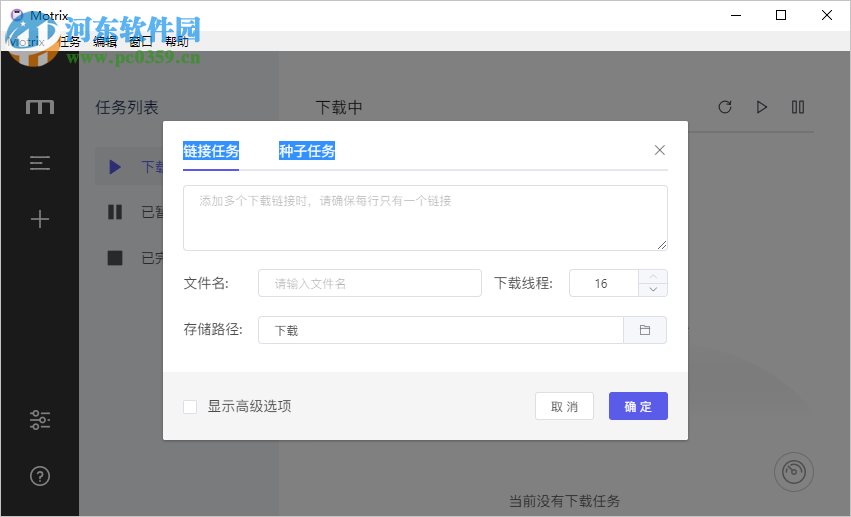This screenshot has width=851, height=517.
Task: Click the Motrix logo in the sidebar
Action: point(40,107)
